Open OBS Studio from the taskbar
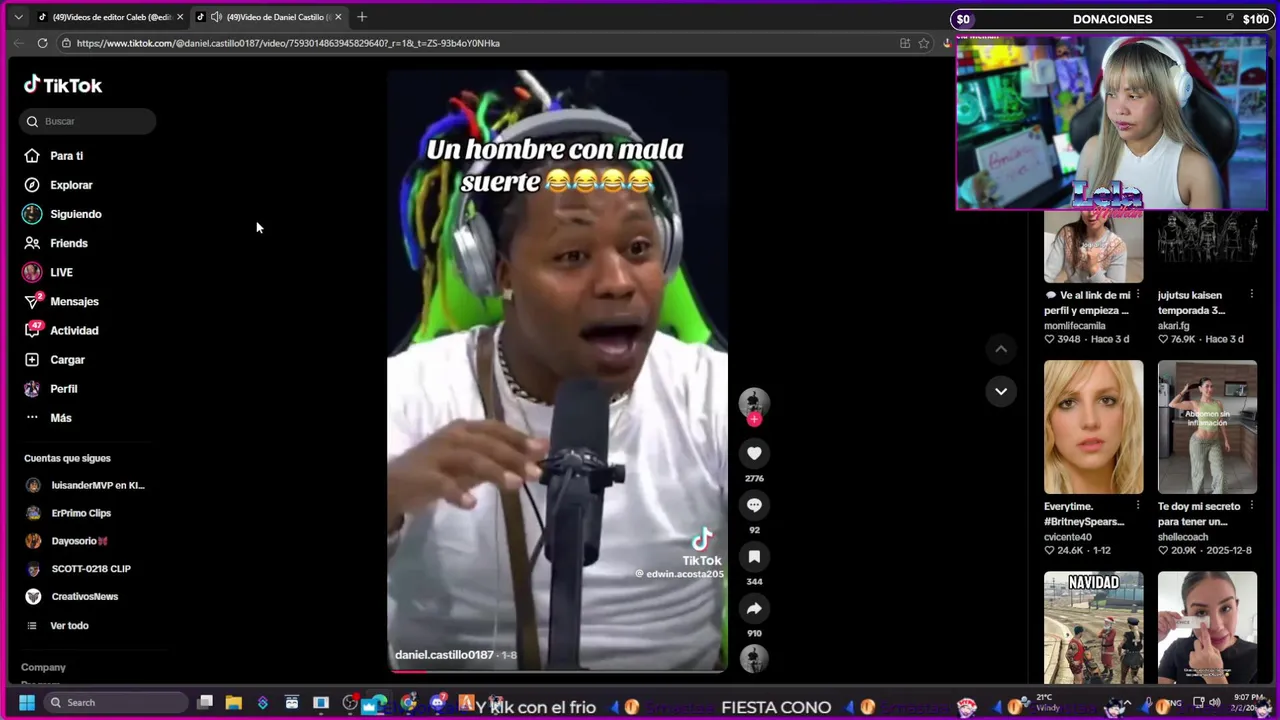The image size is (1280, 720). (x=350, y=703)
